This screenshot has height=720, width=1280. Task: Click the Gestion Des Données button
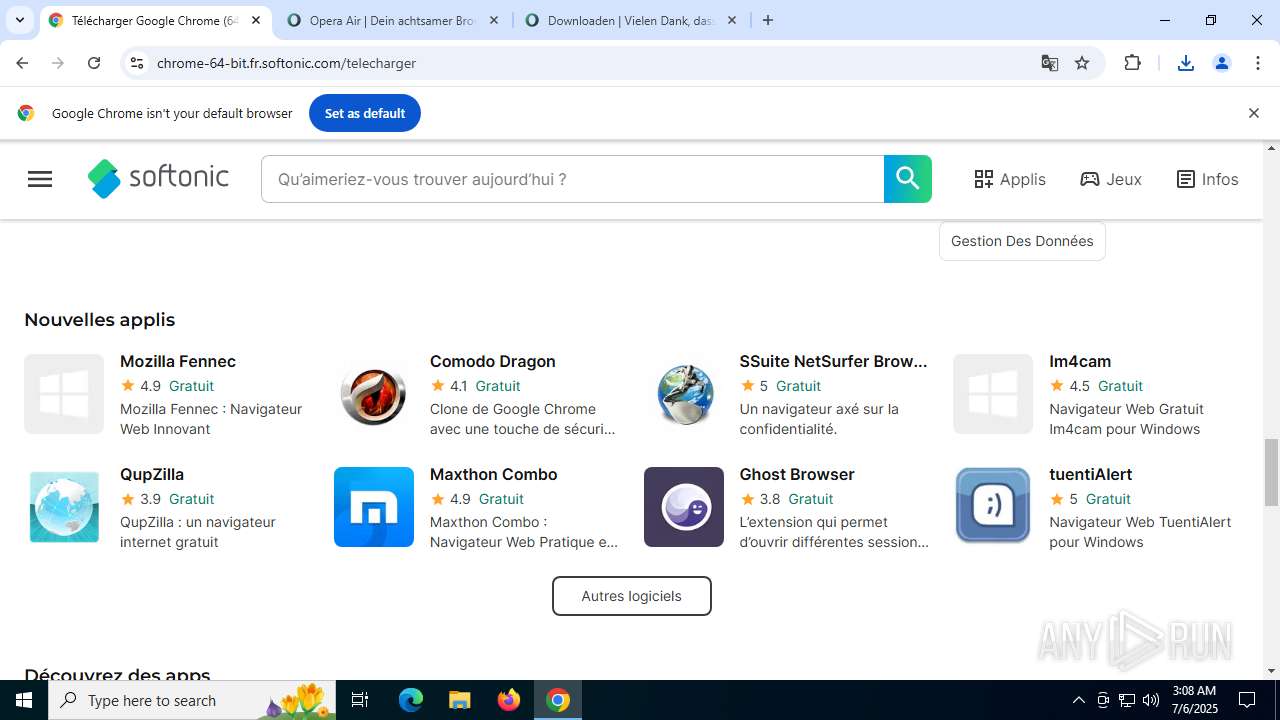1022,241
